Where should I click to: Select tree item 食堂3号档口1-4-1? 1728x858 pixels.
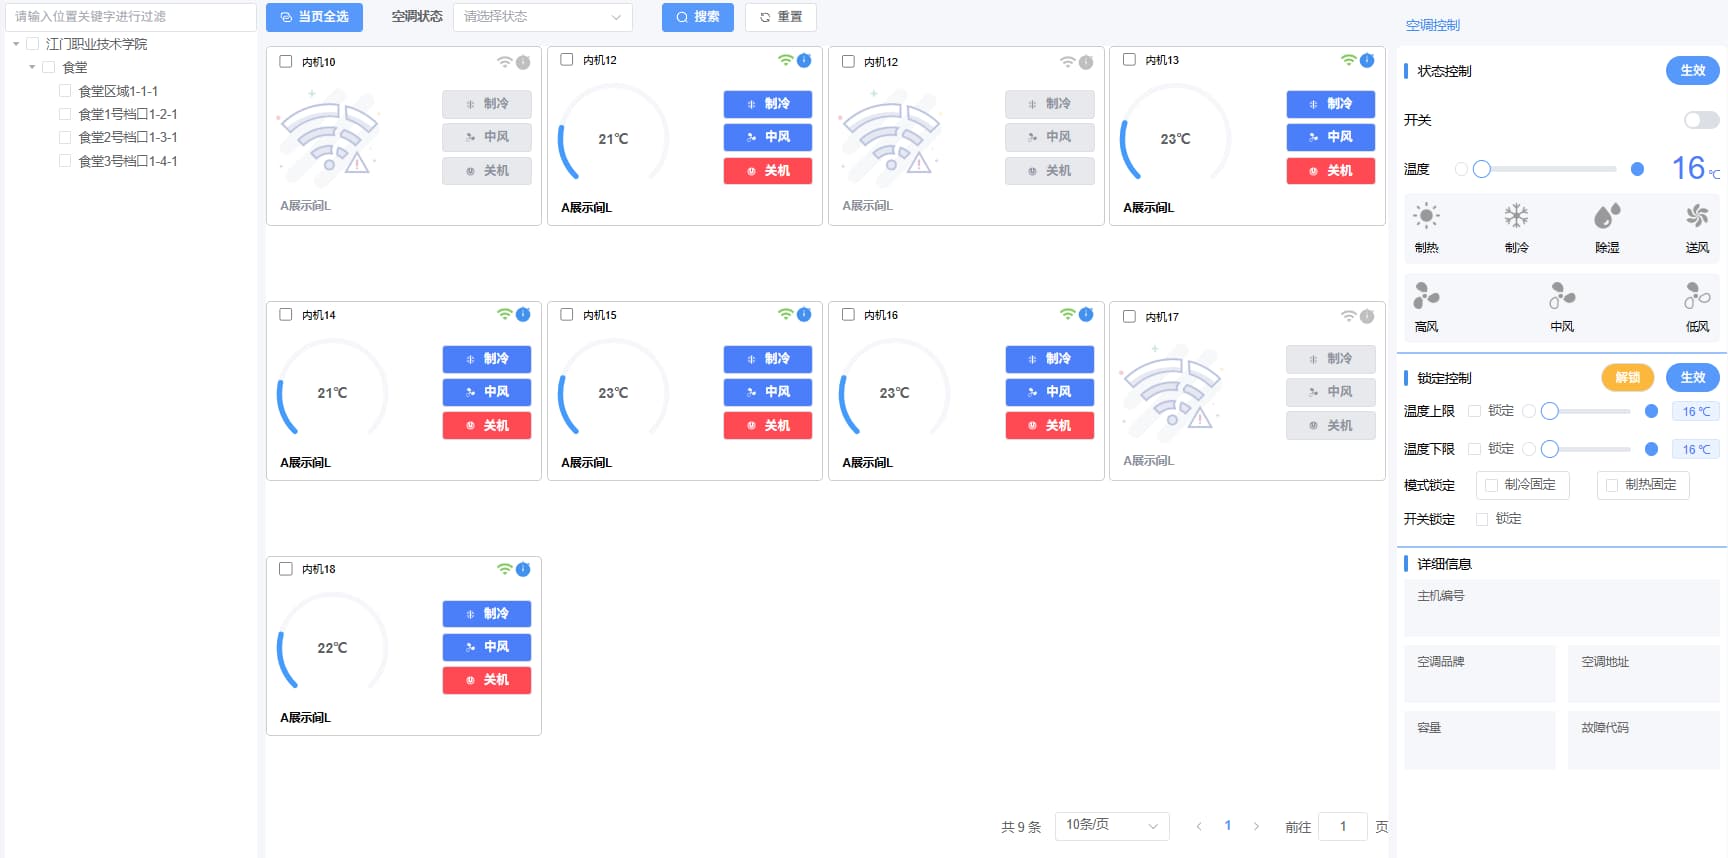(128, 161)
